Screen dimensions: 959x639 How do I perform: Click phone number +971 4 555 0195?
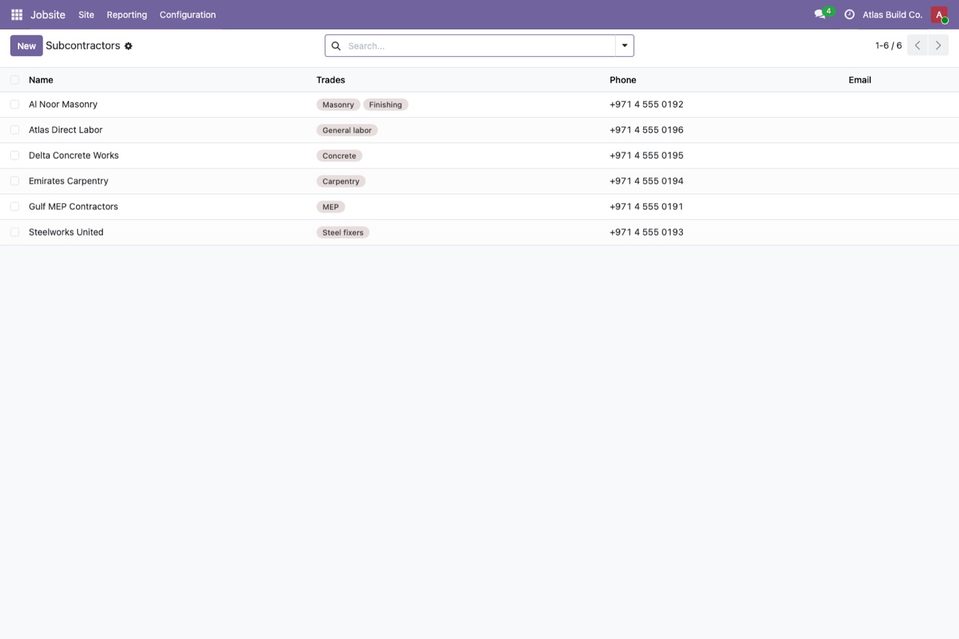[x=646, y=156]
